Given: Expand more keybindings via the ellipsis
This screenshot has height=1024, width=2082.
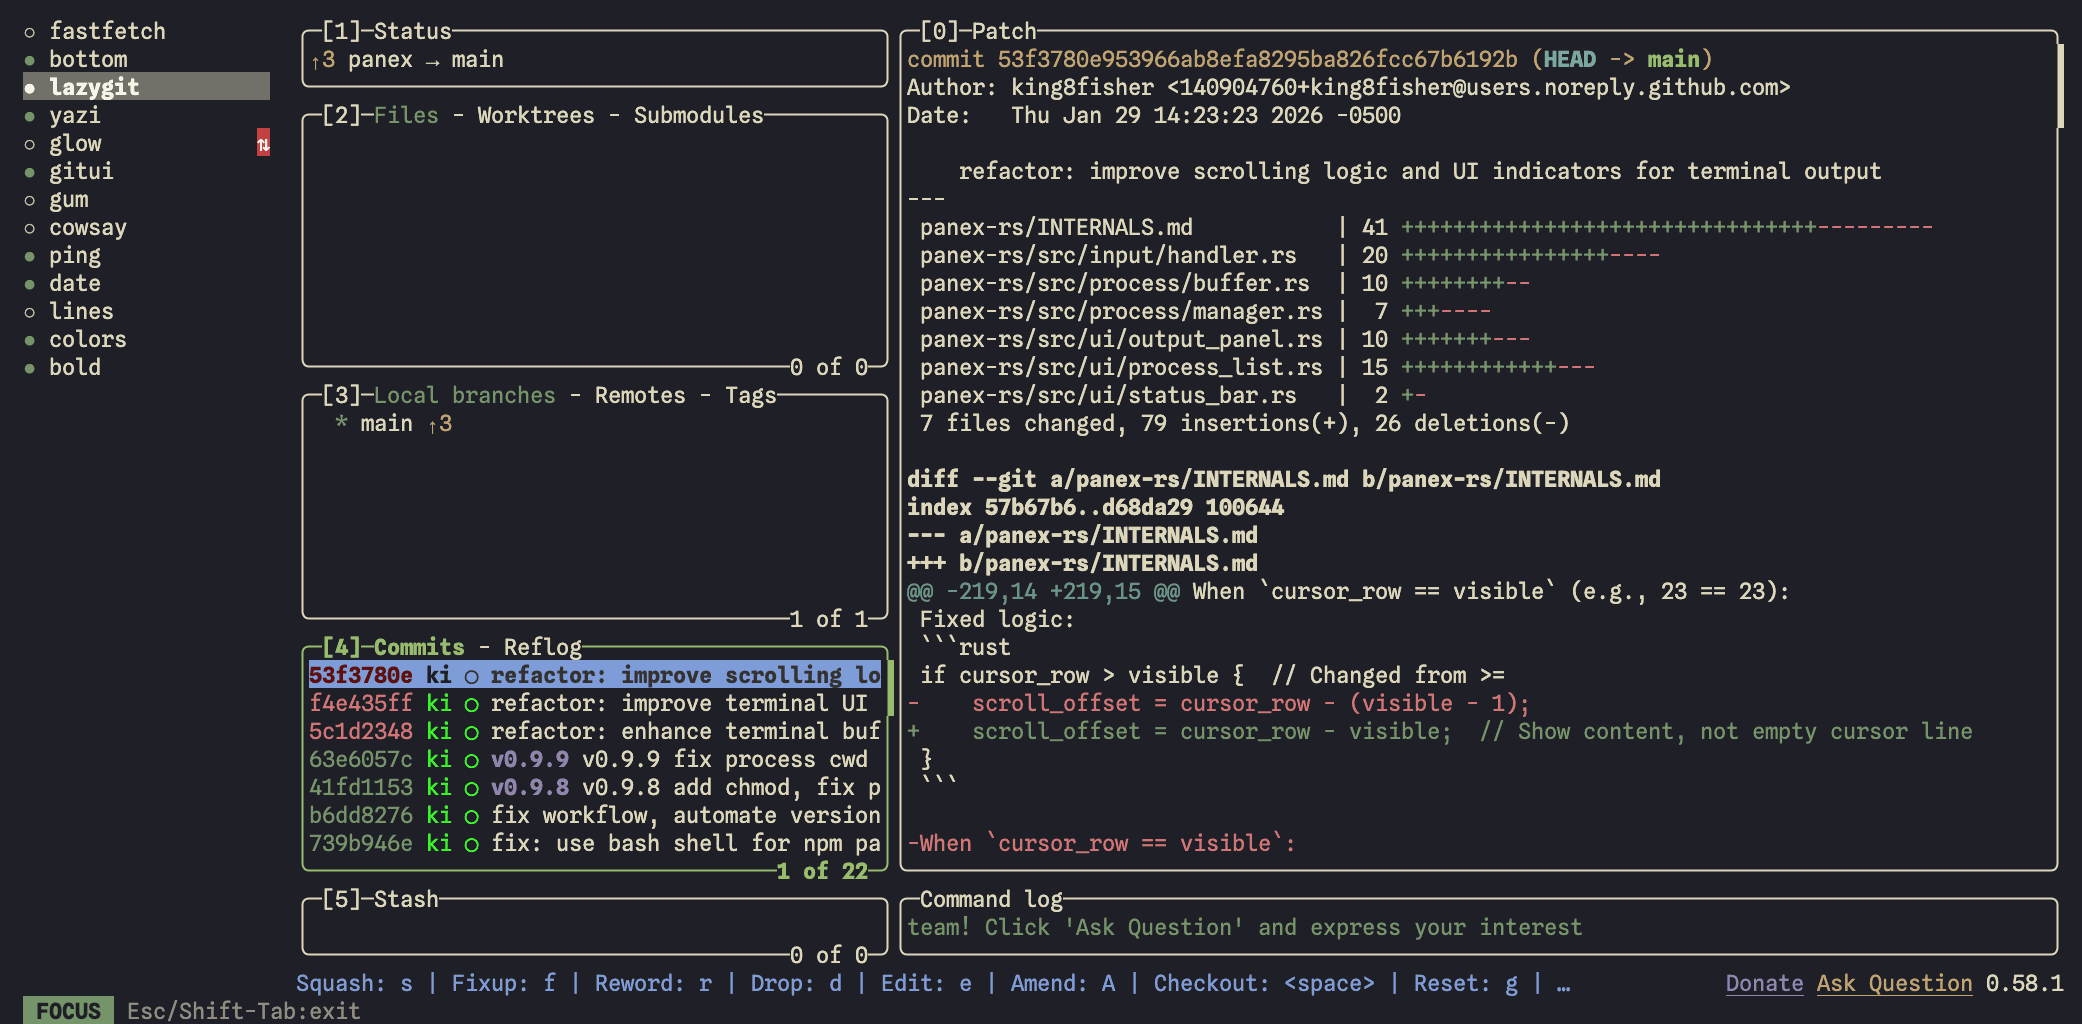Looking at the screenshot, I should click(x=1563, y=984).
